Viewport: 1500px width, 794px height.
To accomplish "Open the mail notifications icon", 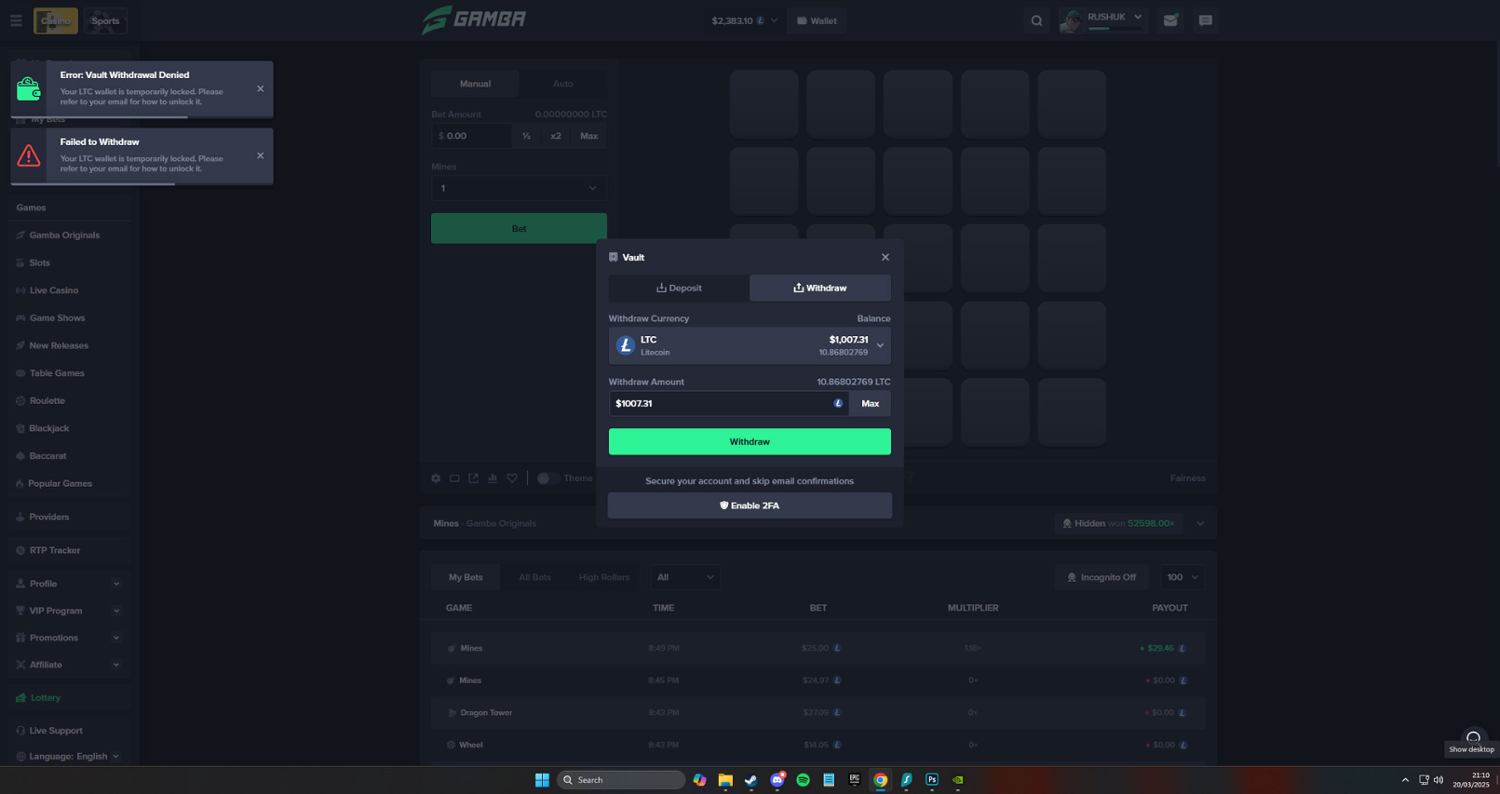I will [1170, 20].
